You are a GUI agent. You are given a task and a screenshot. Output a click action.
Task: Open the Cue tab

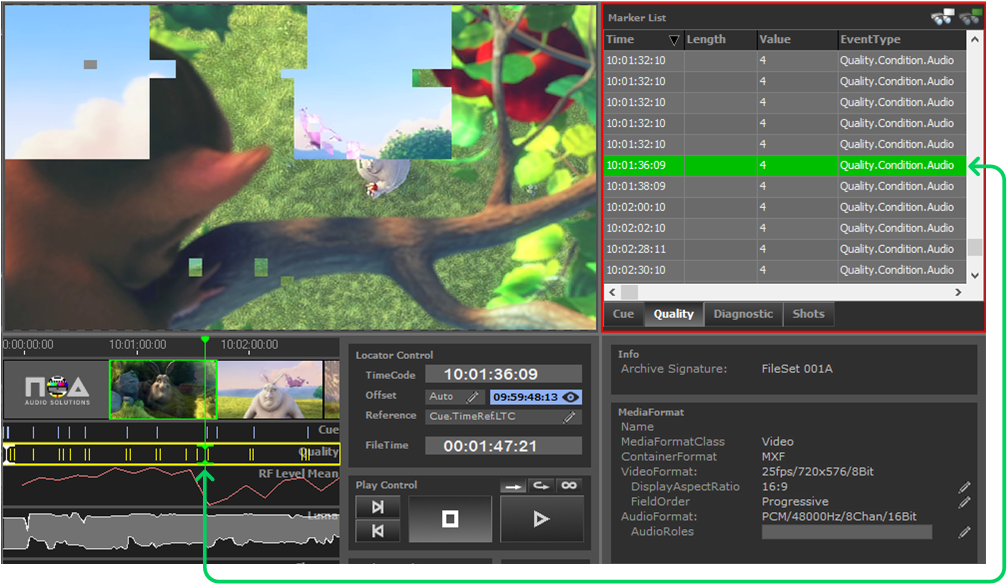click(623, 314)
